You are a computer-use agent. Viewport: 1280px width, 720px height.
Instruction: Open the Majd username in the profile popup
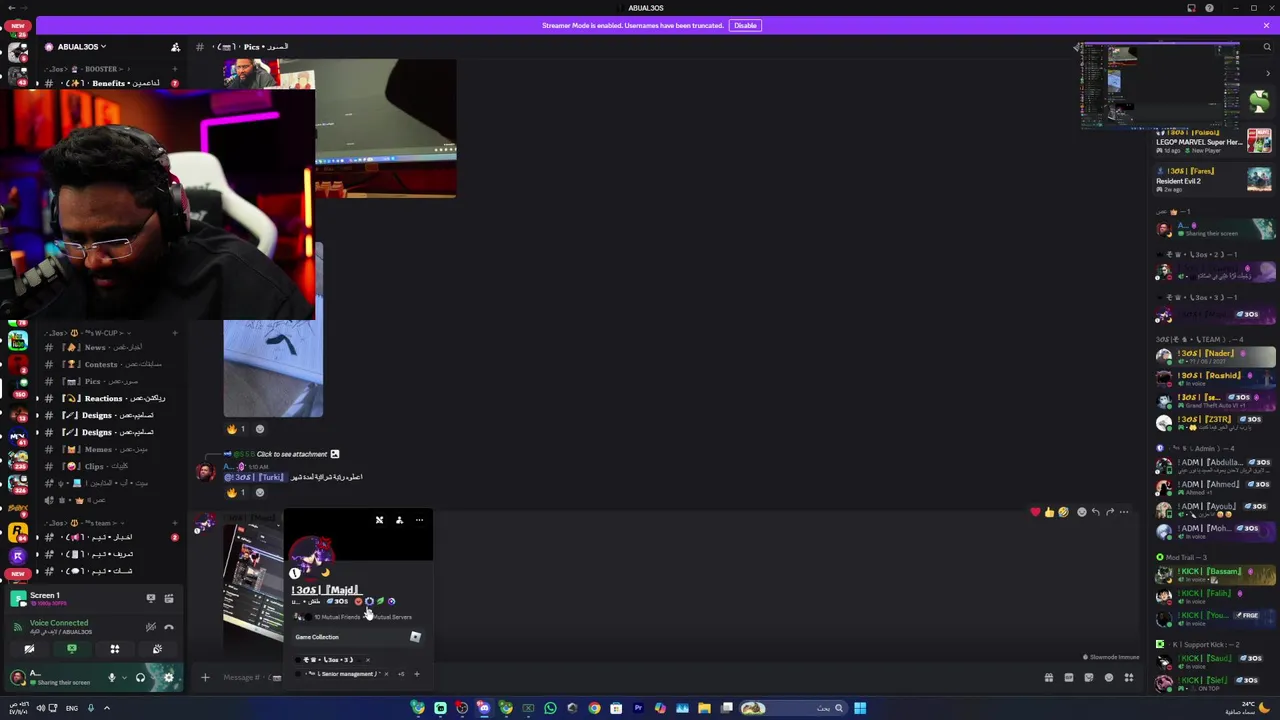coord(327,590)
